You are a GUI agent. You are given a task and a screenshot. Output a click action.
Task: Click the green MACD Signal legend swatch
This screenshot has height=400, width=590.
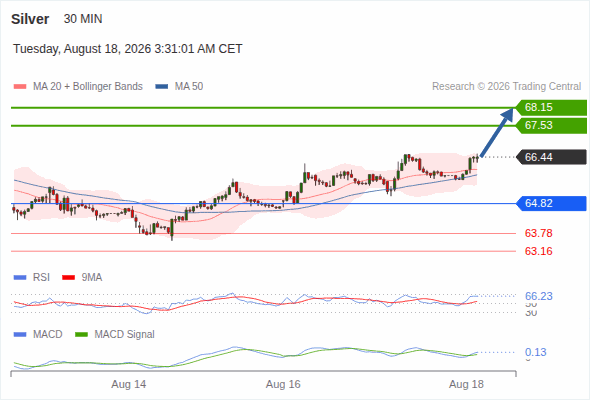81,335
